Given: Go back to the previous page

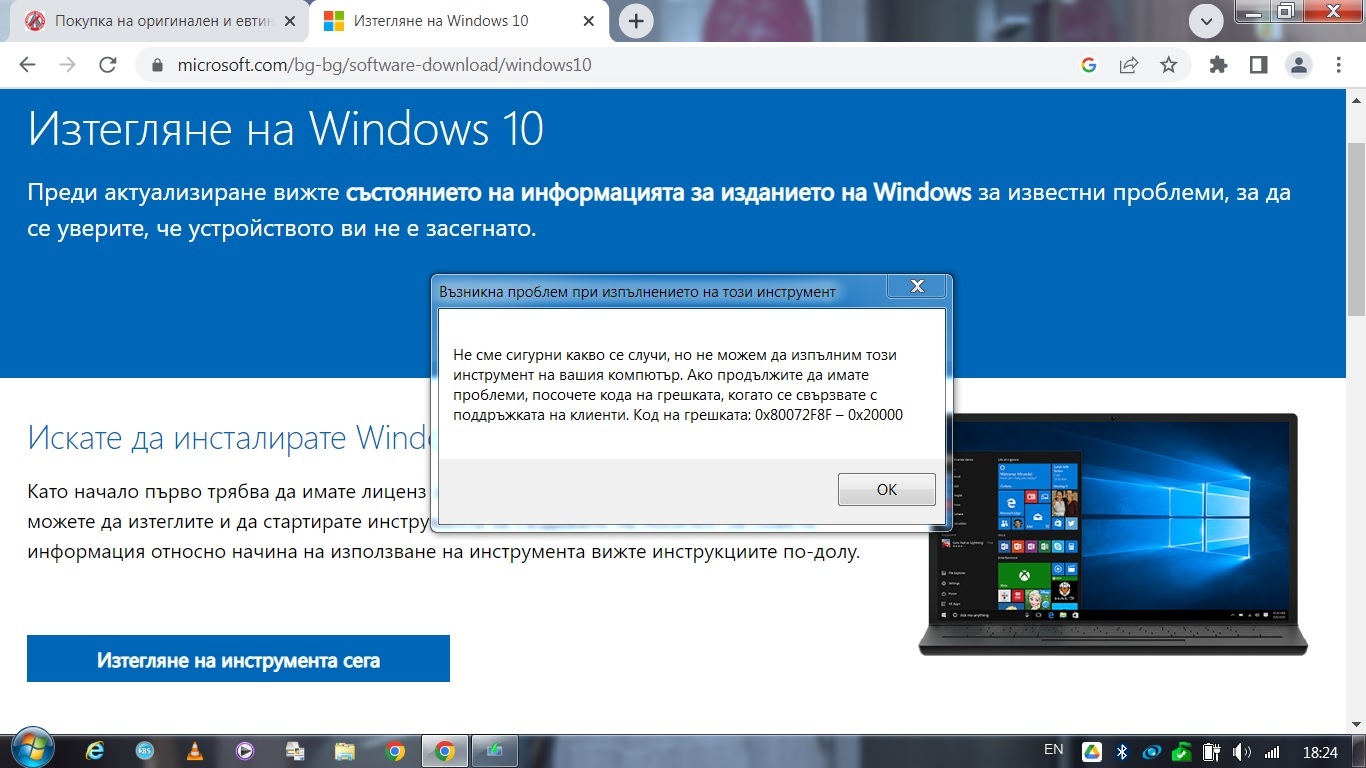Looking at the screenshot, I should coord(28,65).
